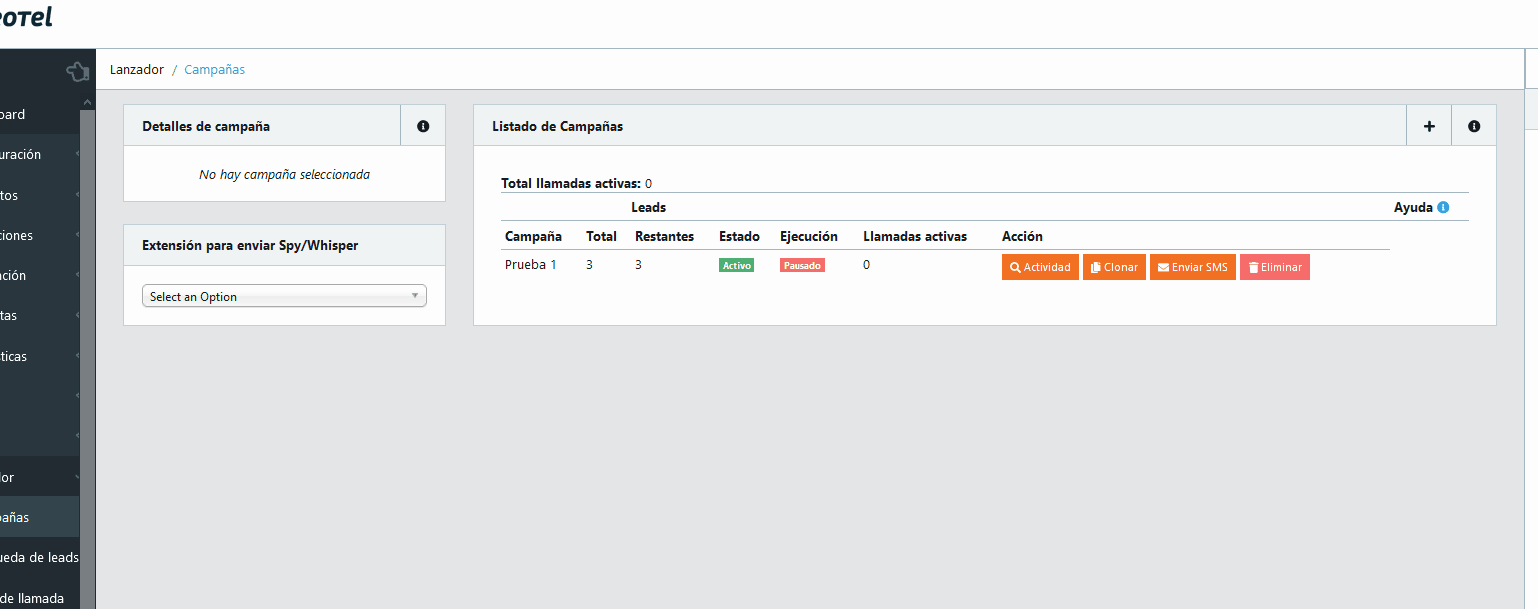Open Actividad for the Prueba 1 campaign
The width and height of the screenshot is (1538, 609).
tap(1040, 268)
